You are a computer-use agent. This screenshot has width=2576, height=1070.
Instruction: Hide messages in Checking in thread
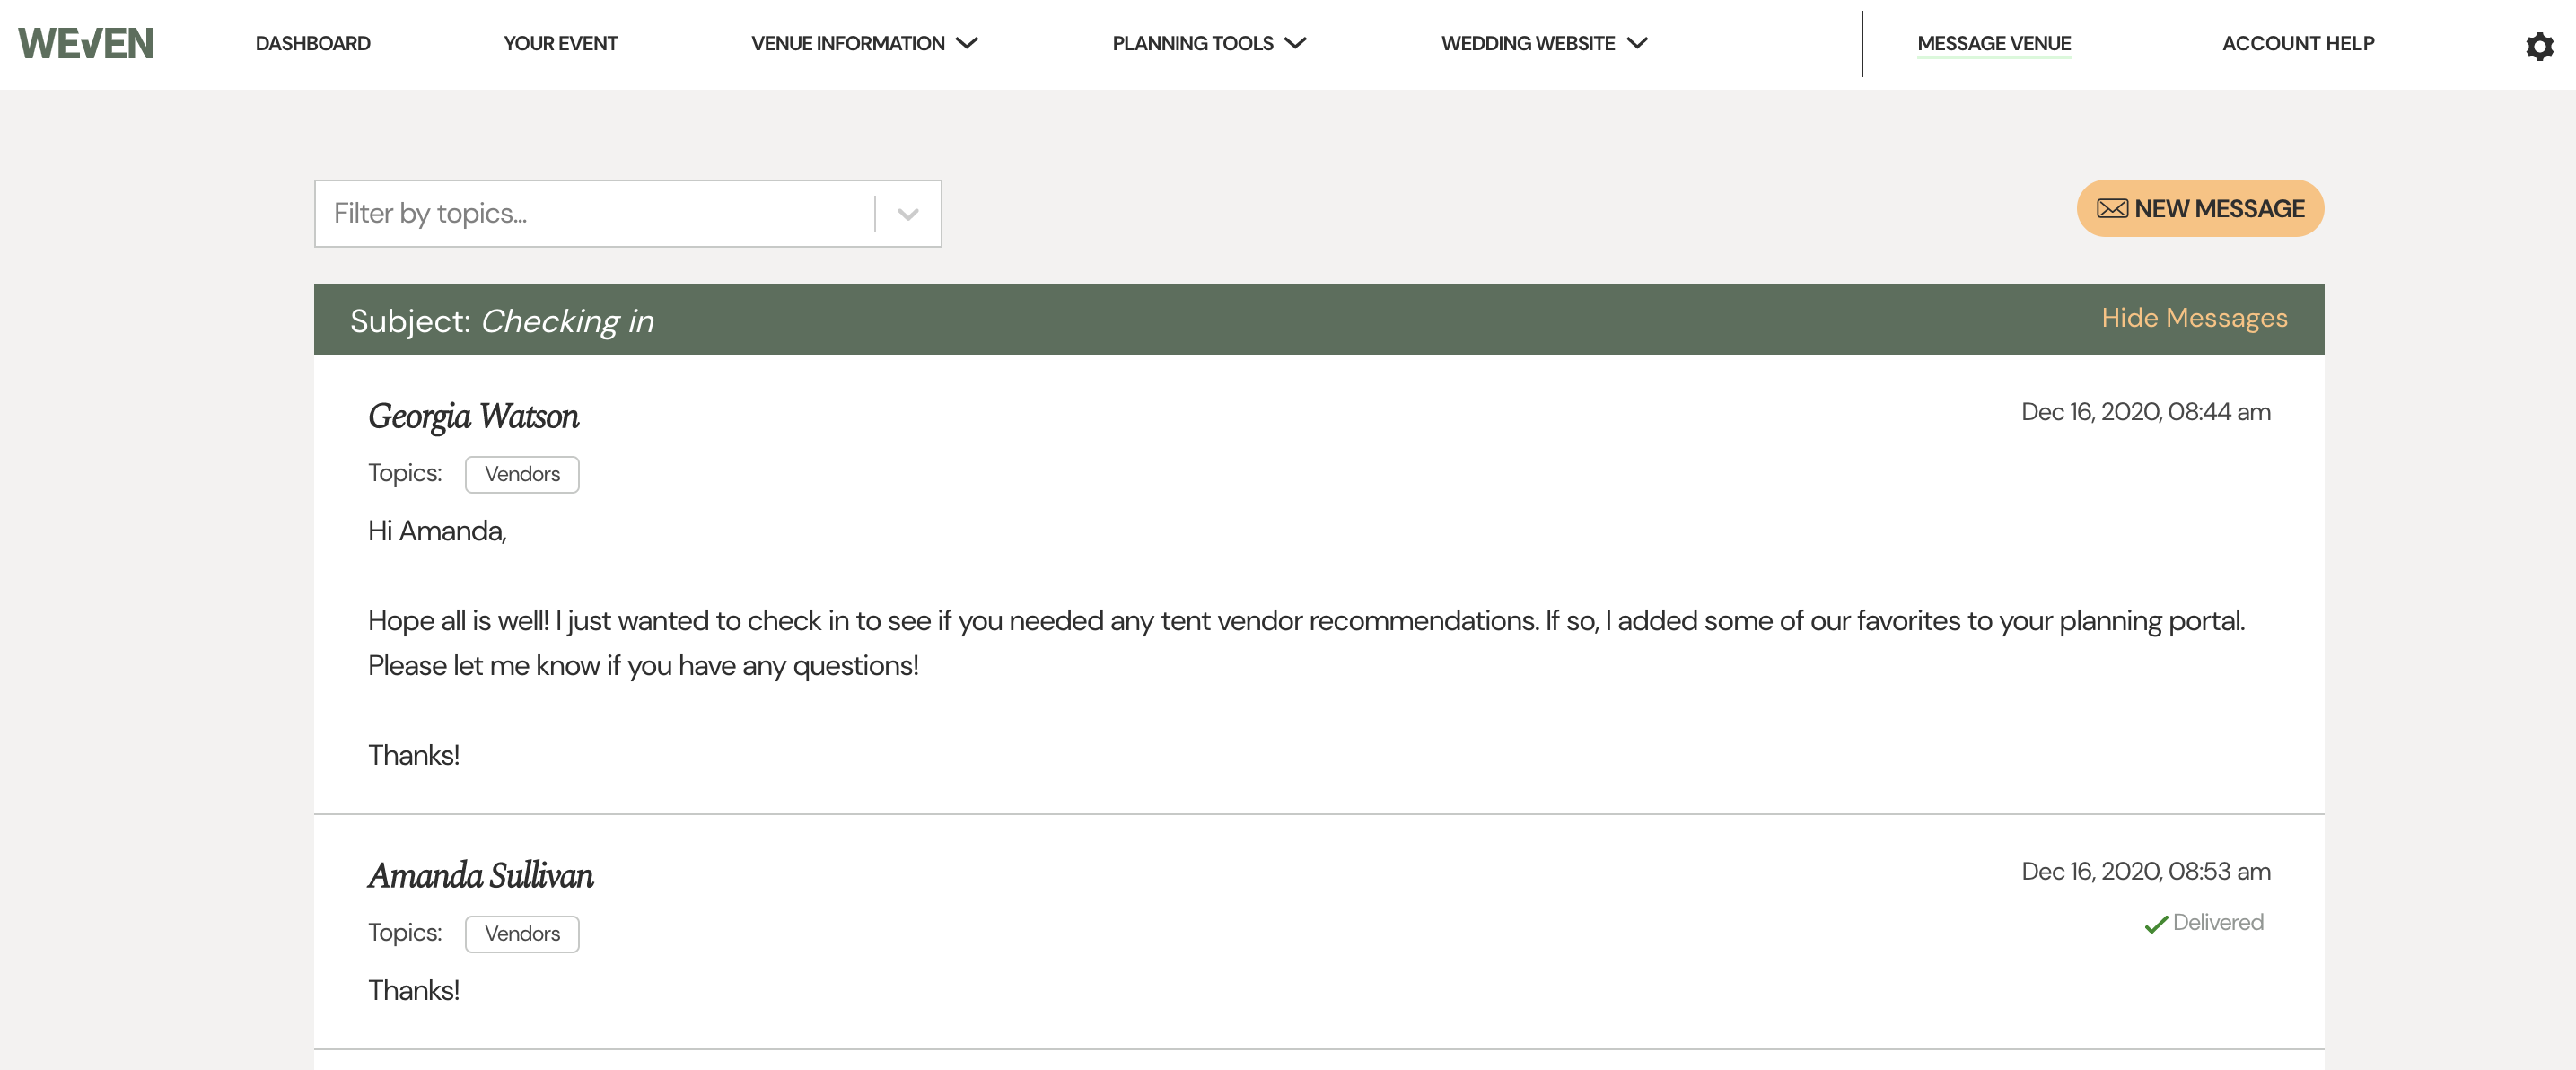click(x=2195, y=317)
